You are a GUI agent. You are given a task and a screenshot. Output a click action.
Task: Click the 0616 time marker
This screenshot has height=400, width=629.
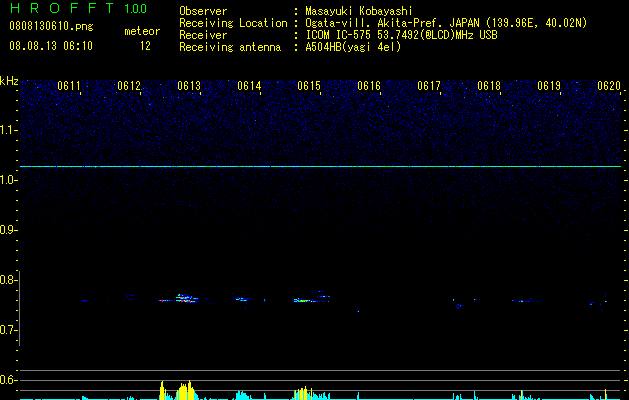point(369,86)
